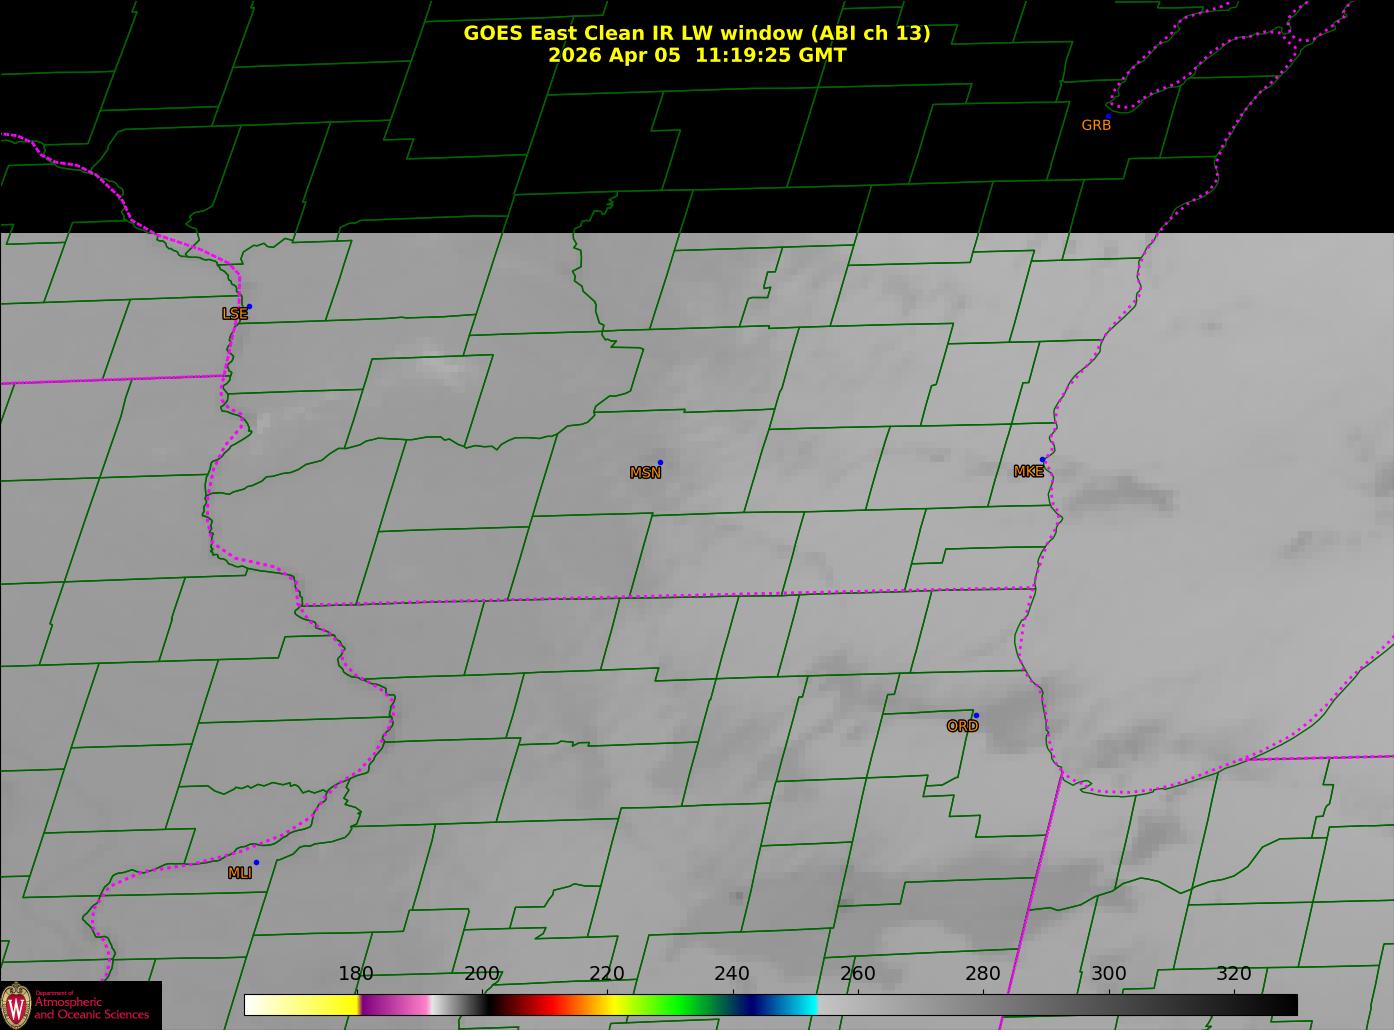
Task: Click the GOES East Clean IR title
Action: (x=697, y=33)
